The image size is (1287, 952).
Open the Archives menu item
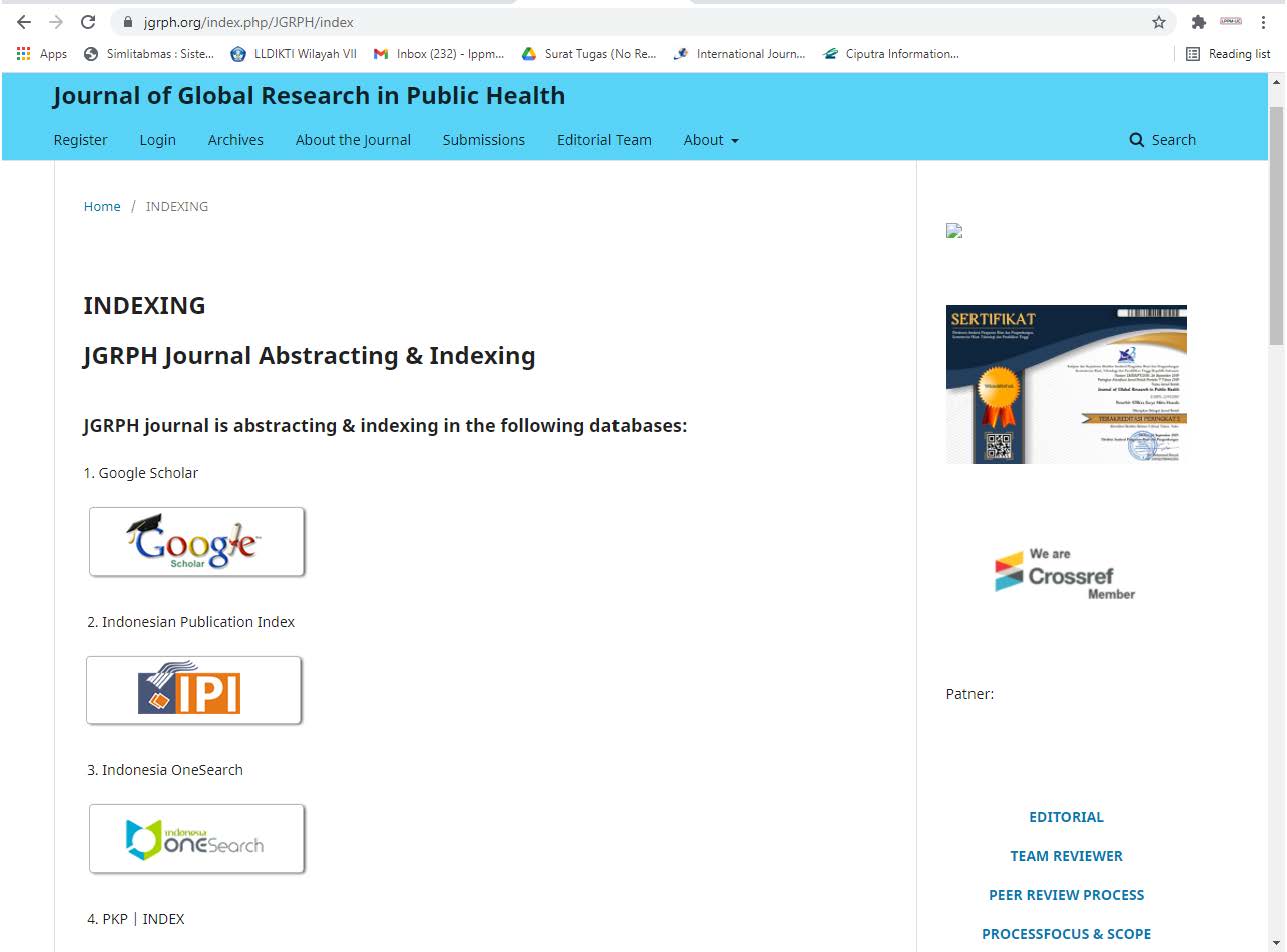236,140
